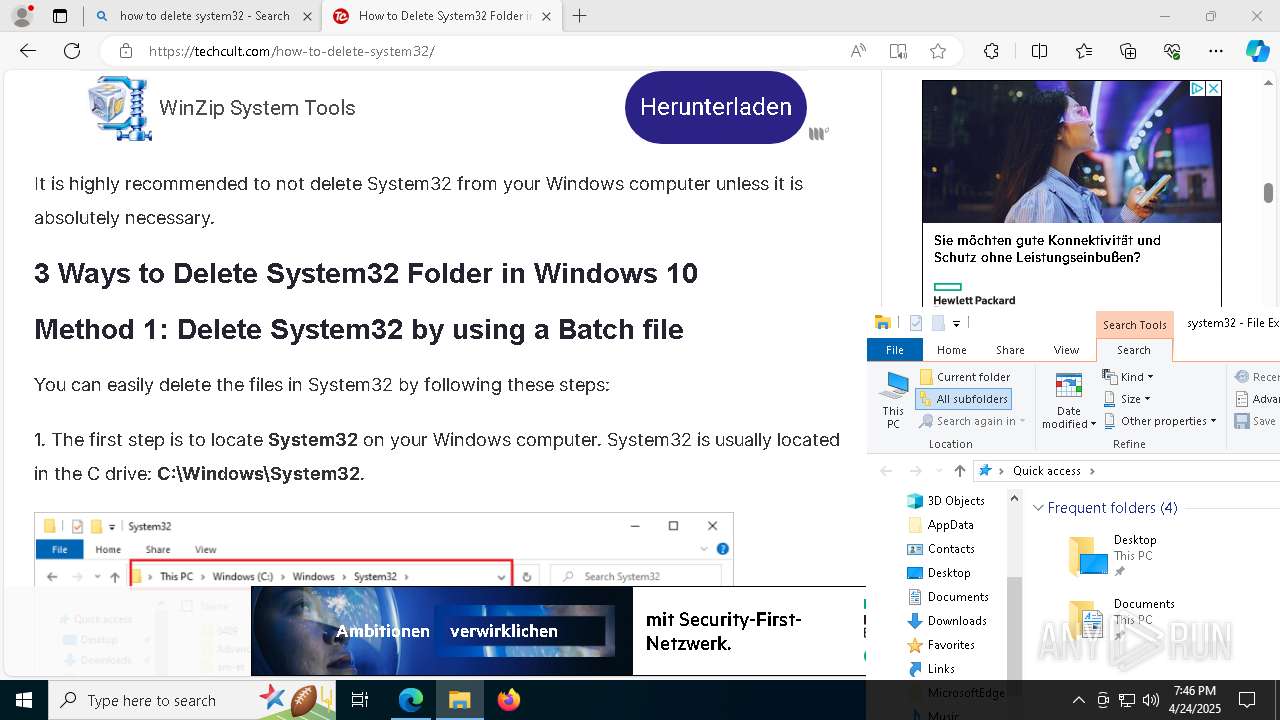The height and width of the screenshot is (720, 1280).
Task: Open Edge Settings and more menu
Action: (1216, 51)
